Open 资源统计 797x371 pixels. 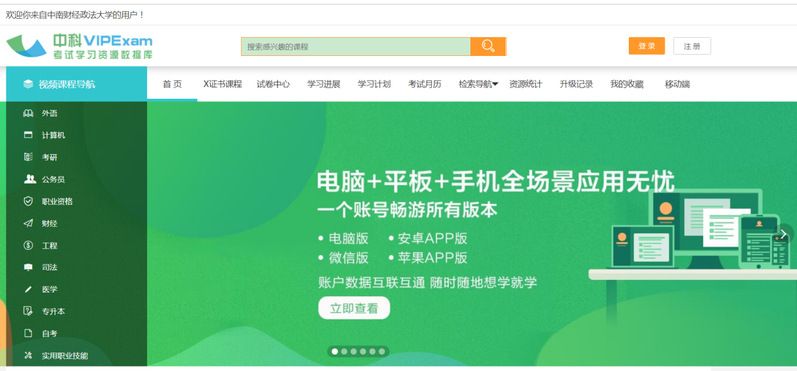526,84
